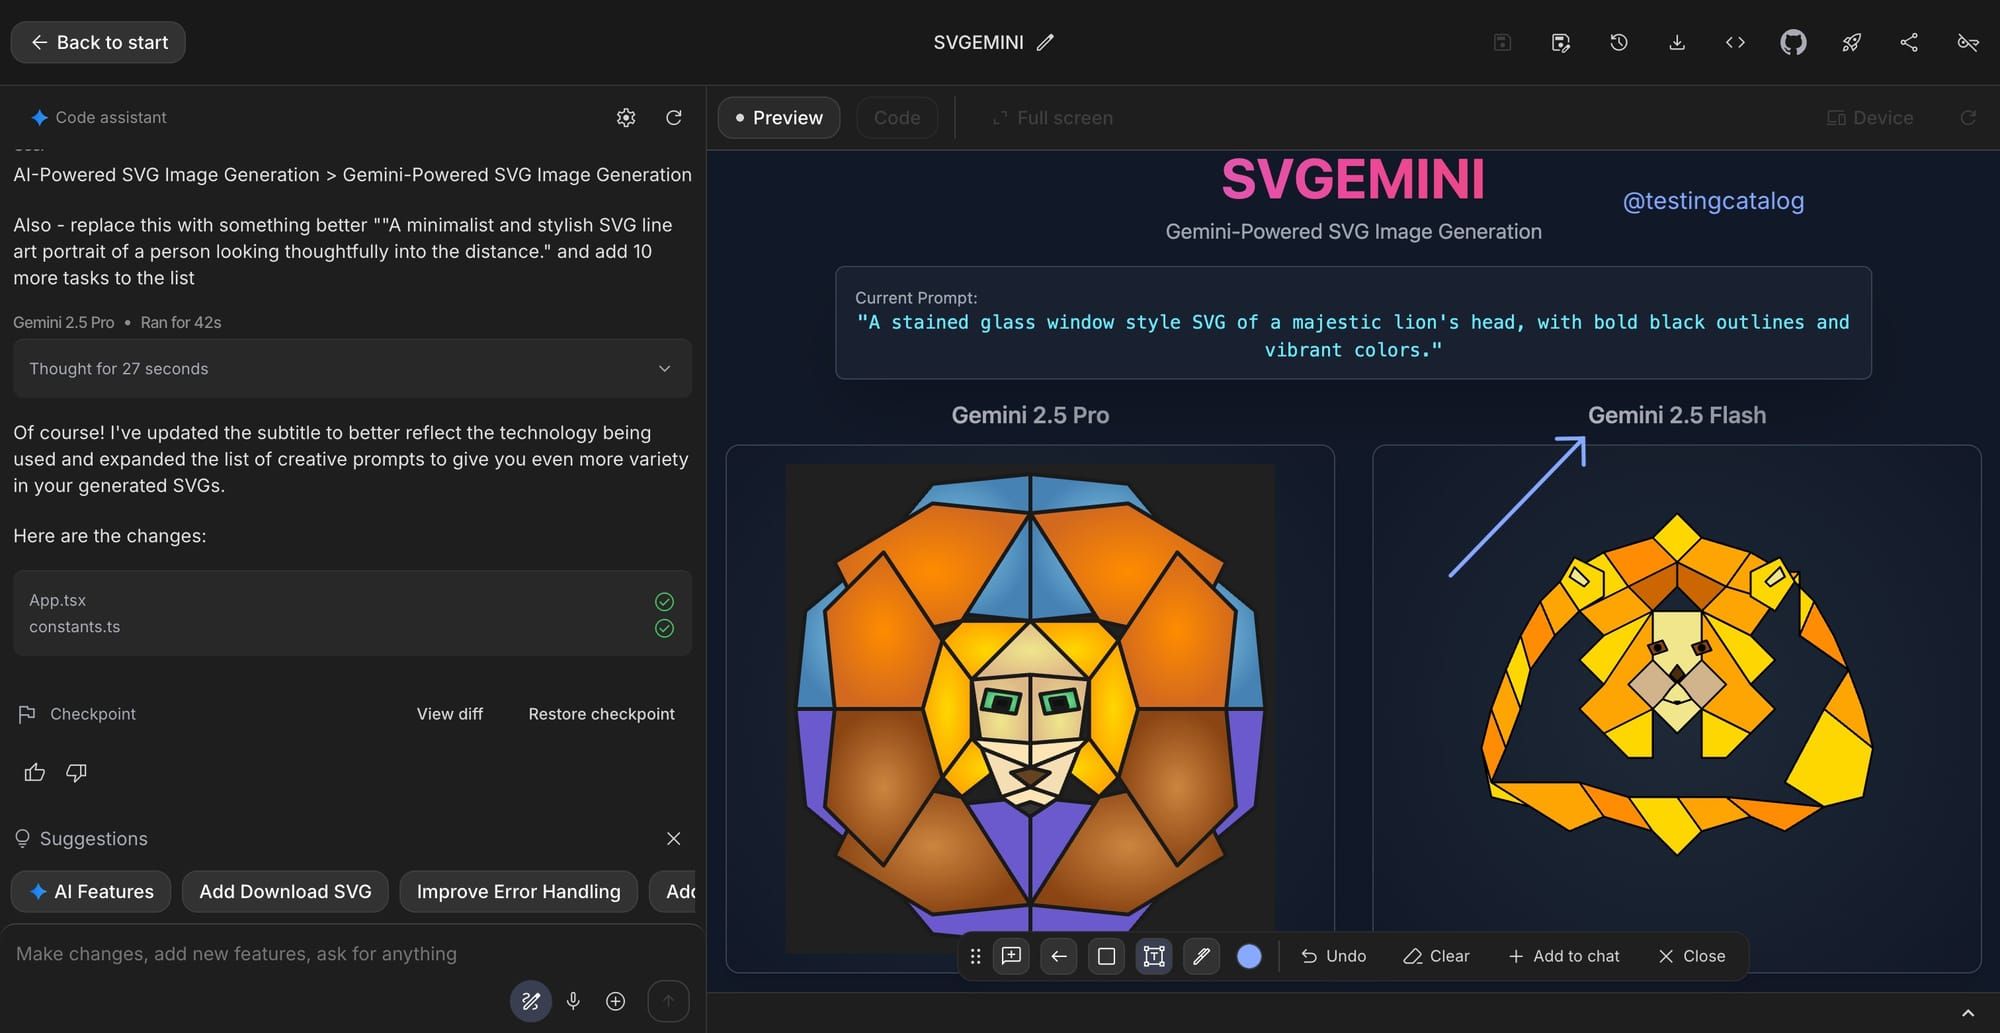The height and width of the screenshot is (1033, 2000).
Task: Click the blue annotation color swatch
Action: point(1249,956)
